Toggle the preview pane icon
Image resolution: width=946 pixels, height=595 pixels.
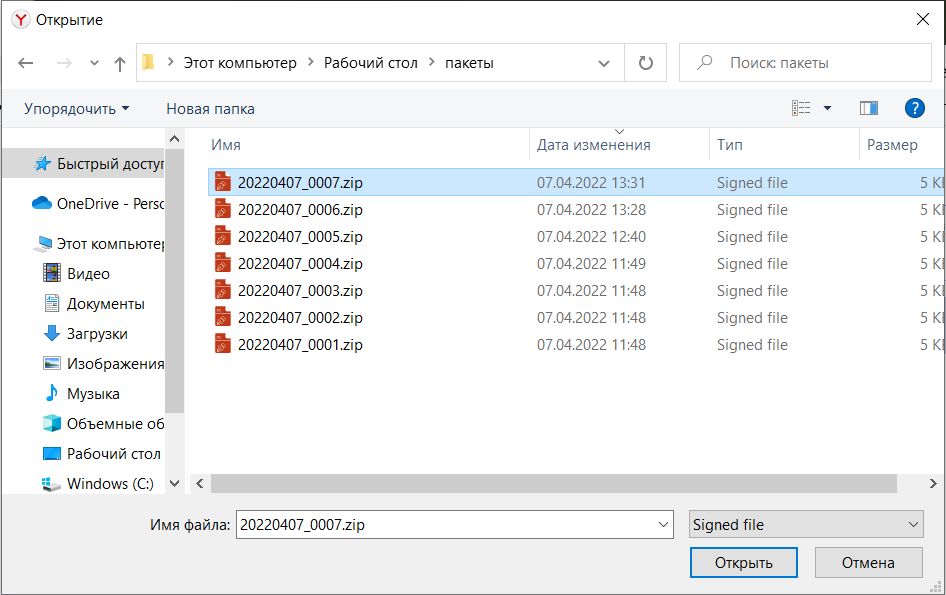pos(868,108)
